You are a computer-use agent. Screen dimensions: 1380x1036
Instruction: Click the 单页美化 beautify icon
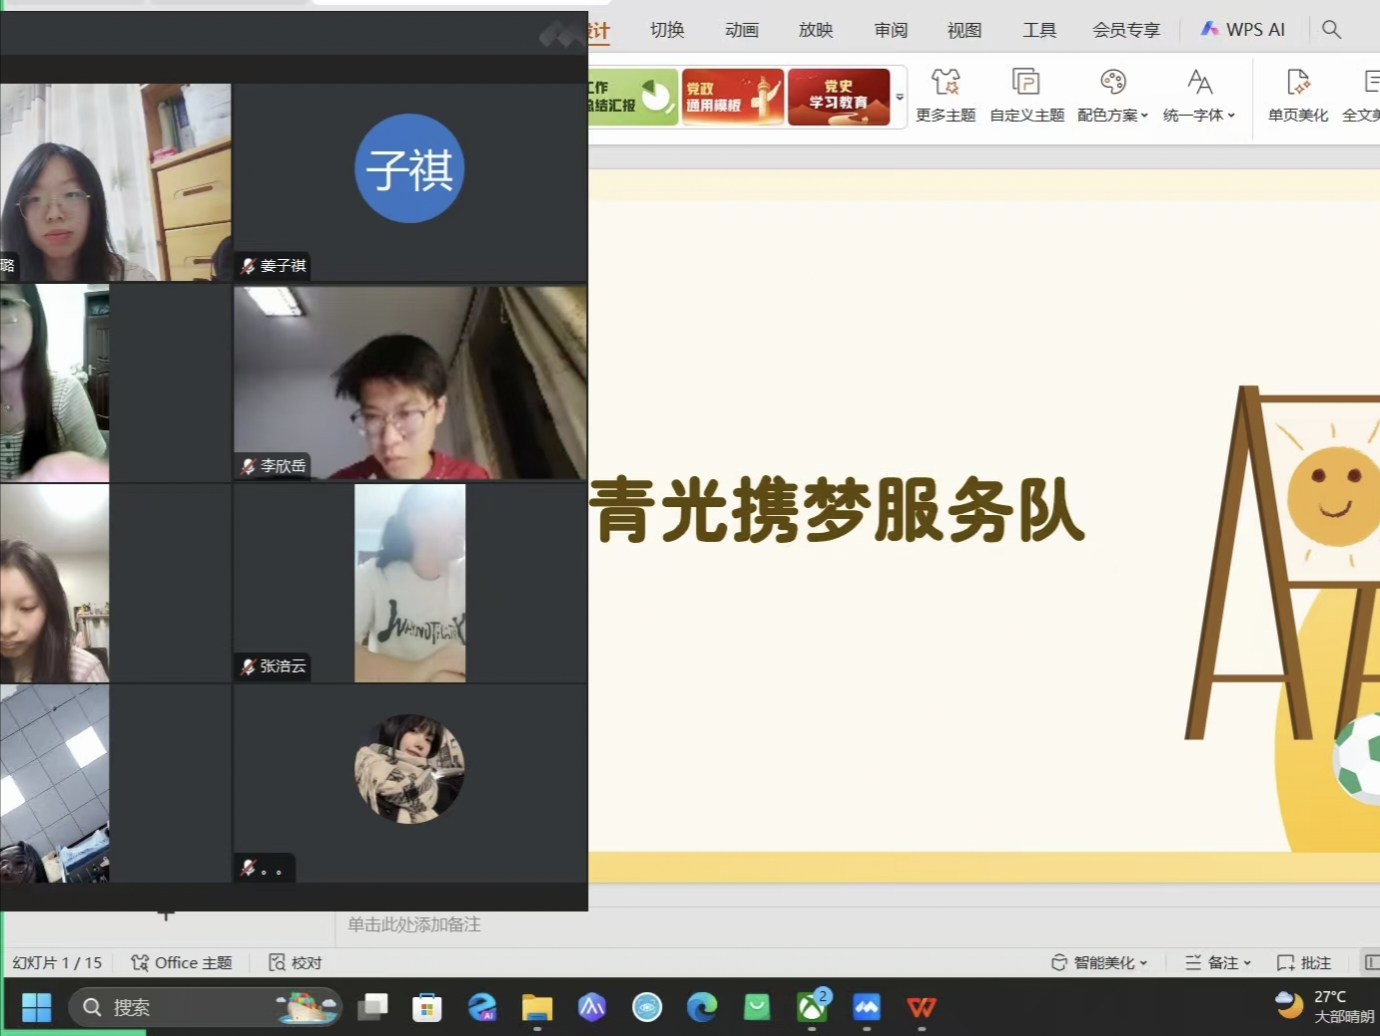point(1297,82)
